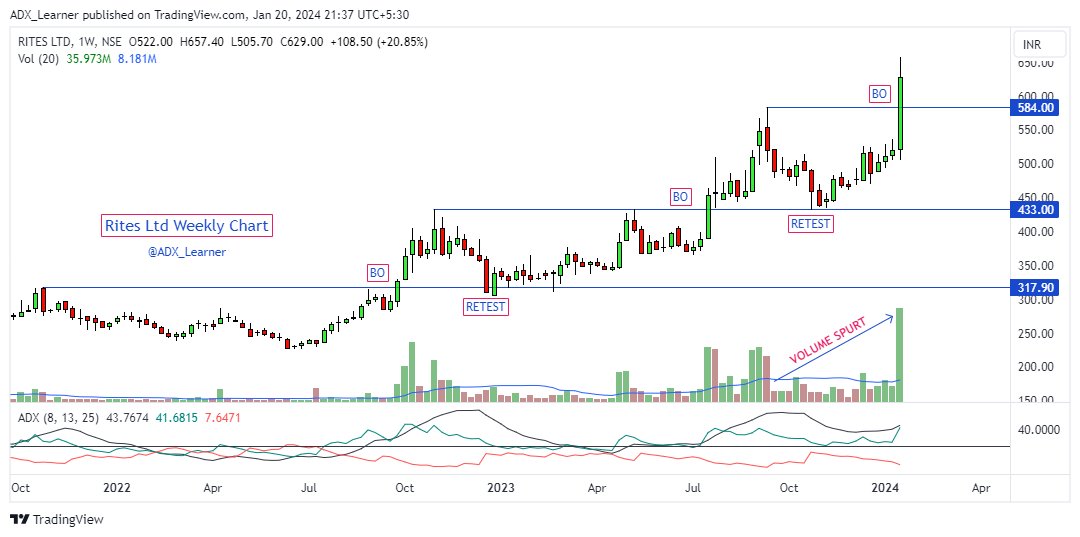Click the RETEST label below 433 line

(x=810, y=223)
